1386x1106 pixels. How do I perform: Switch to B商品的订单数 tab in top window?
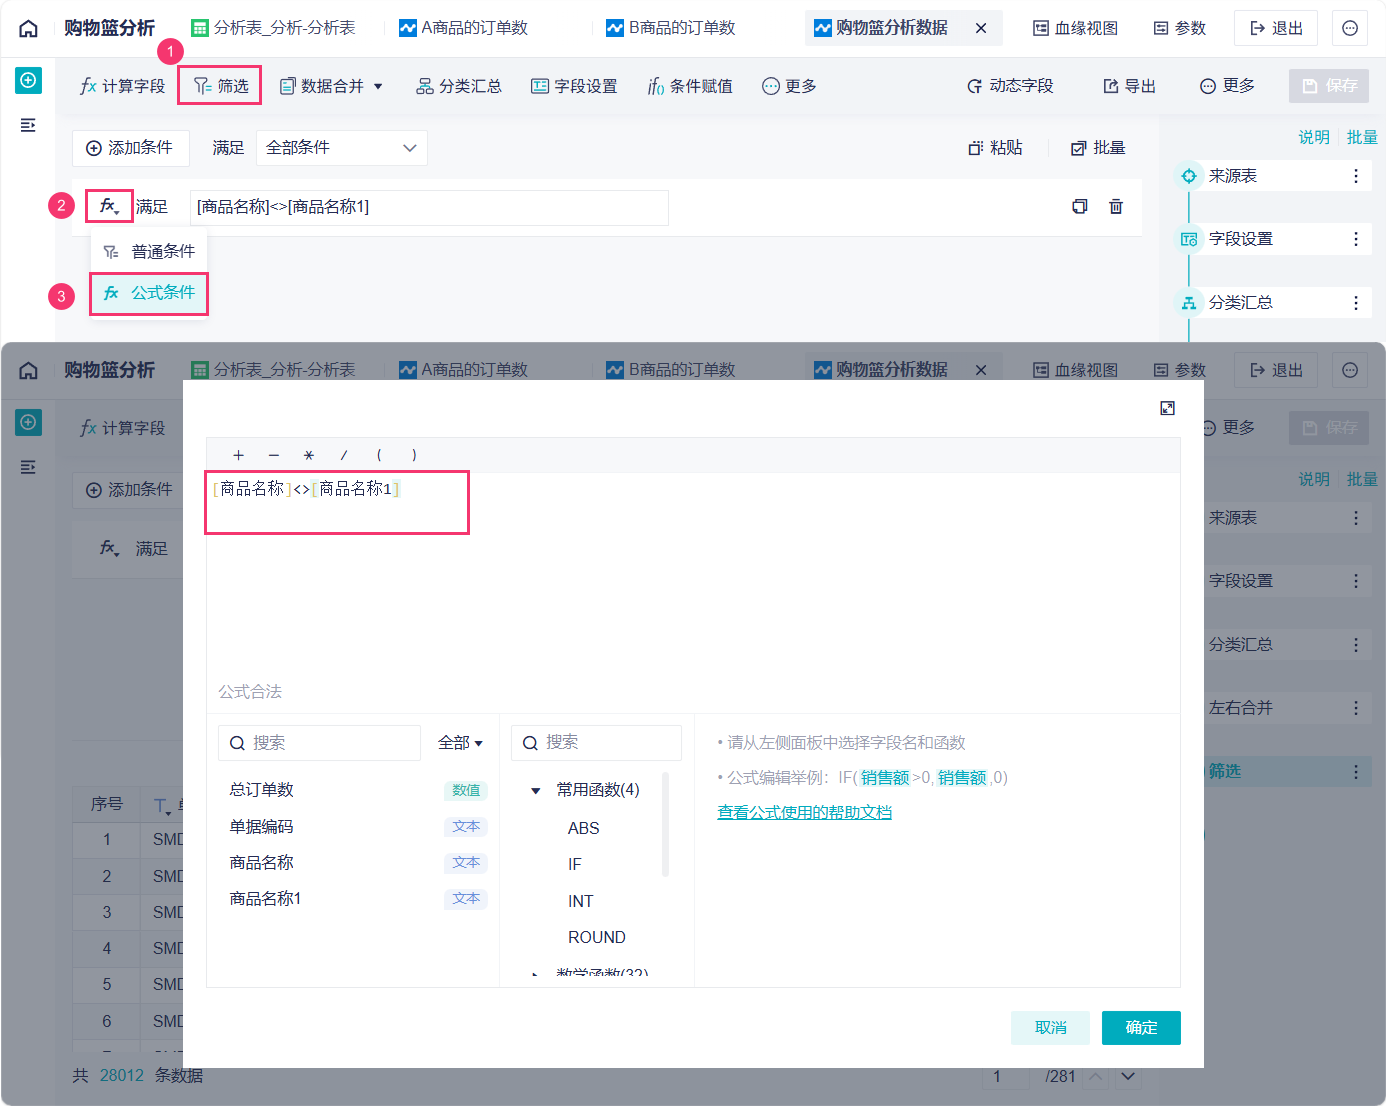pos(671,28)
